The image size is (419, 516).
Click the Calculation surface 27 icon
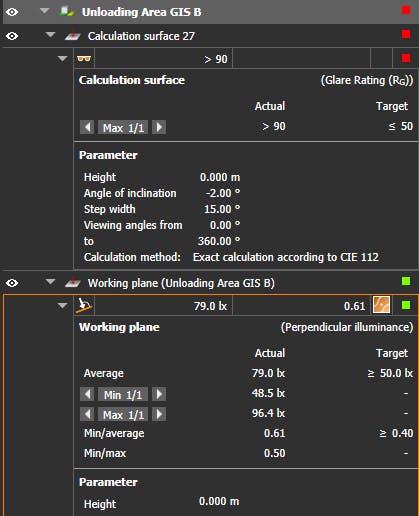pos(72,35)
